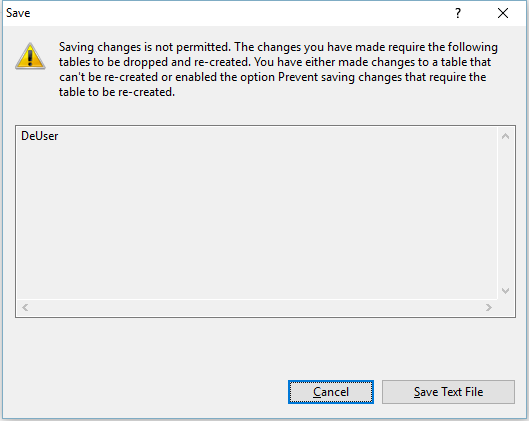Click the blank dialog area left of the Cancel button
Viewport: 529px width, 421px height.
pos(145,392)
